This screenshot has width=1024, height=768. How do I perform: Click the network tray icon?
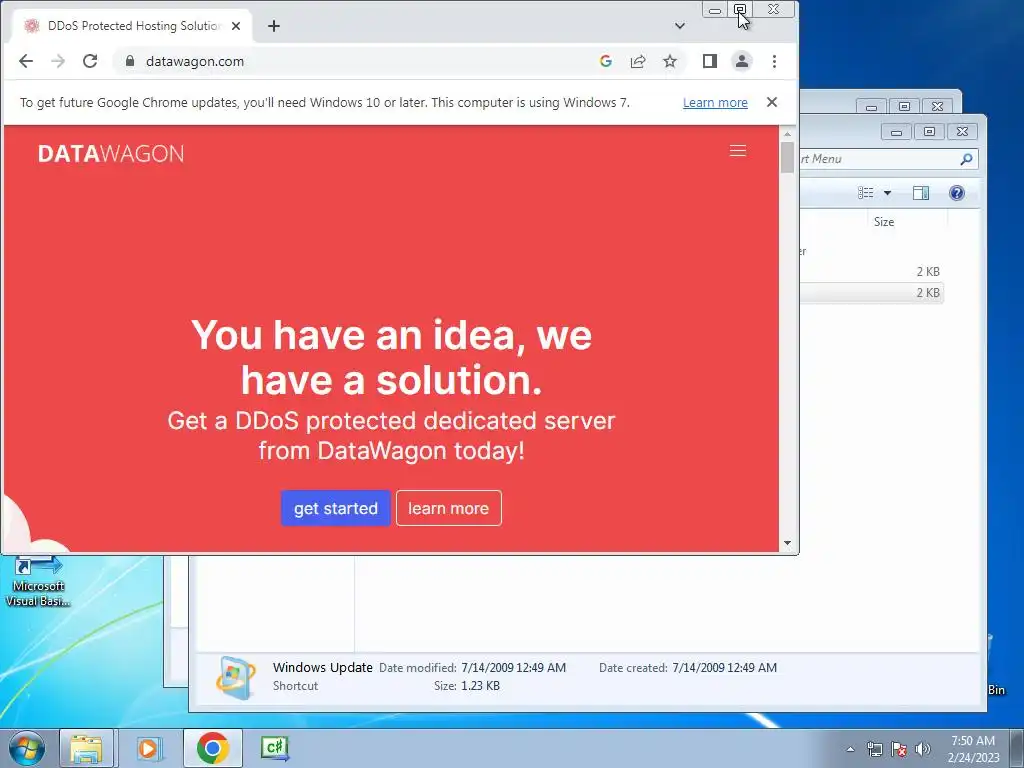[x=874, y=749]
